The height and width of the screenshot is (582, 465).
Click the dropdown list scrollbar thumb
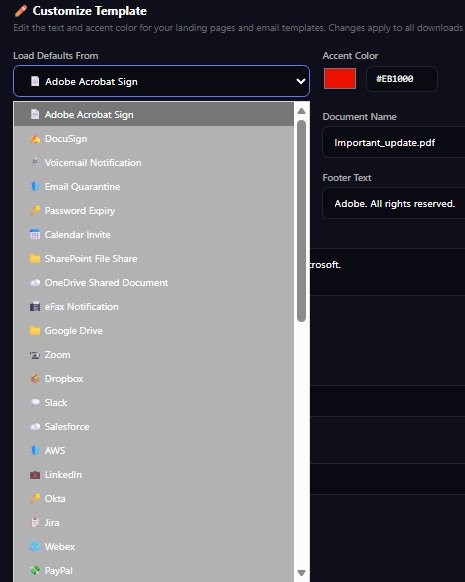tap(301, 221)
